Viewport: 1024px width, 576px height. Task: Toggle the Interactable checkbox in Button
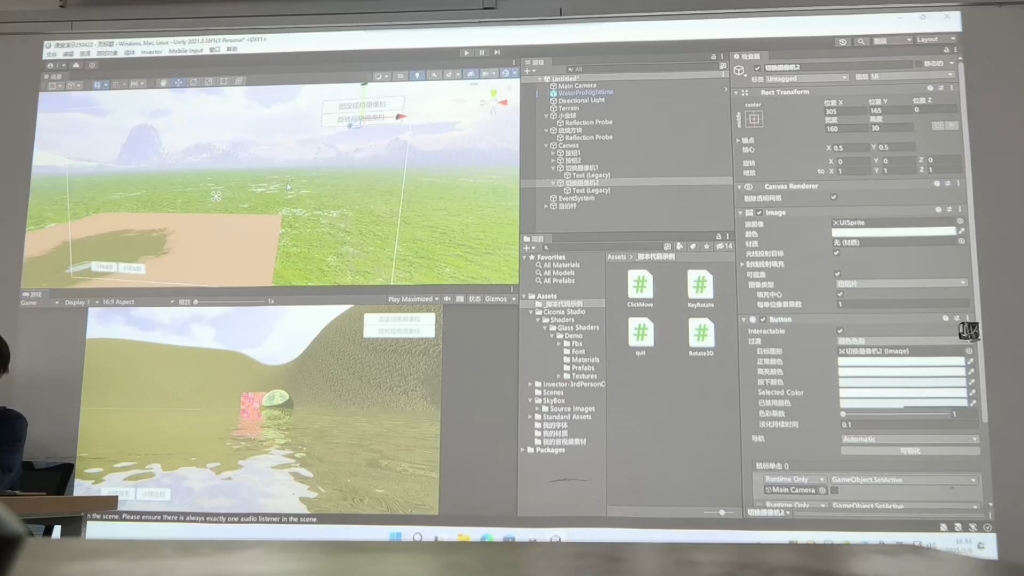(840, 331)
